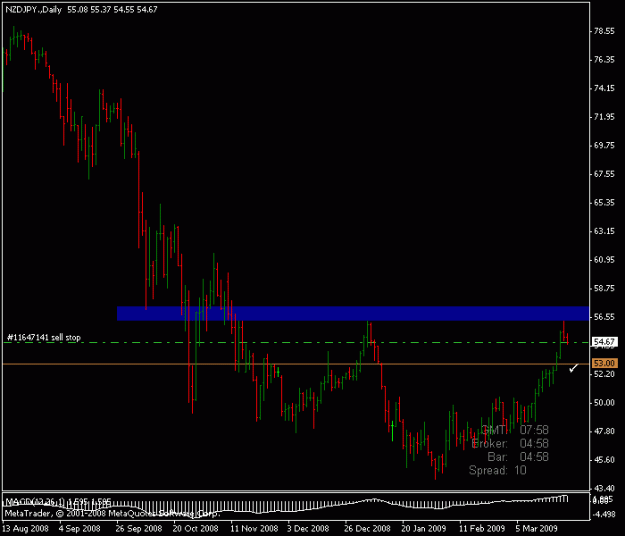
Task: Click the 26 Sep 2008 date label
Action: point(139,529)
